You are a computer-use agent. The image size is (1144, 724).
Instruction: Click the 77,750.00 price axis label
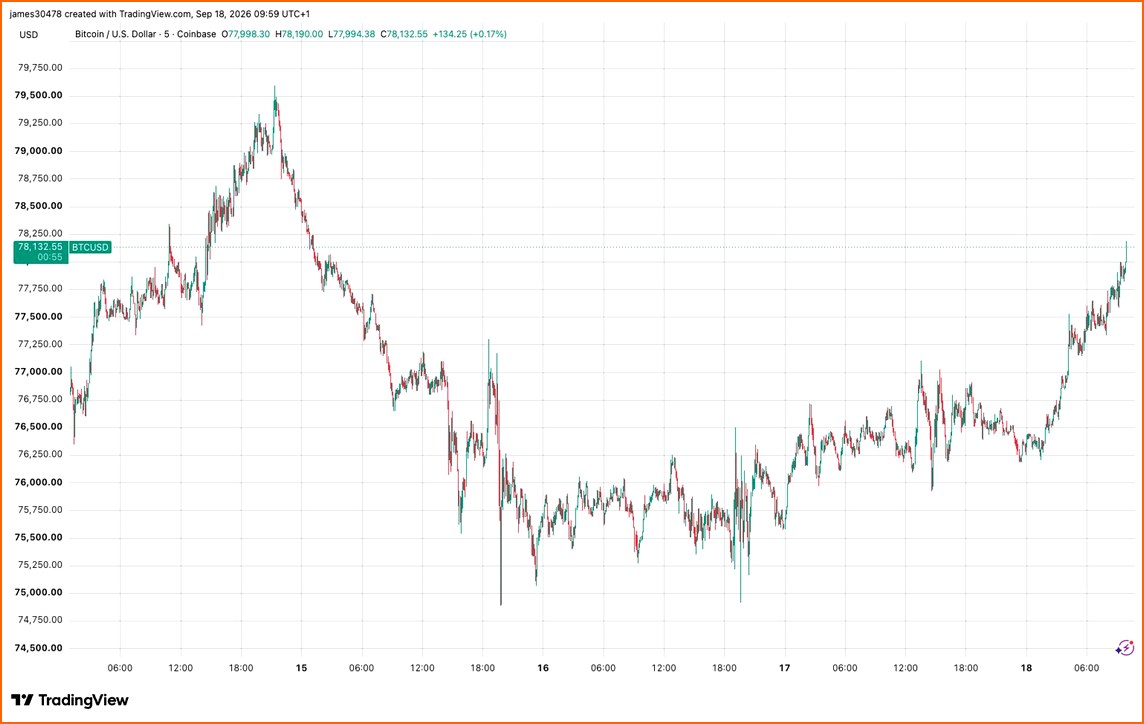coord(40,288)
